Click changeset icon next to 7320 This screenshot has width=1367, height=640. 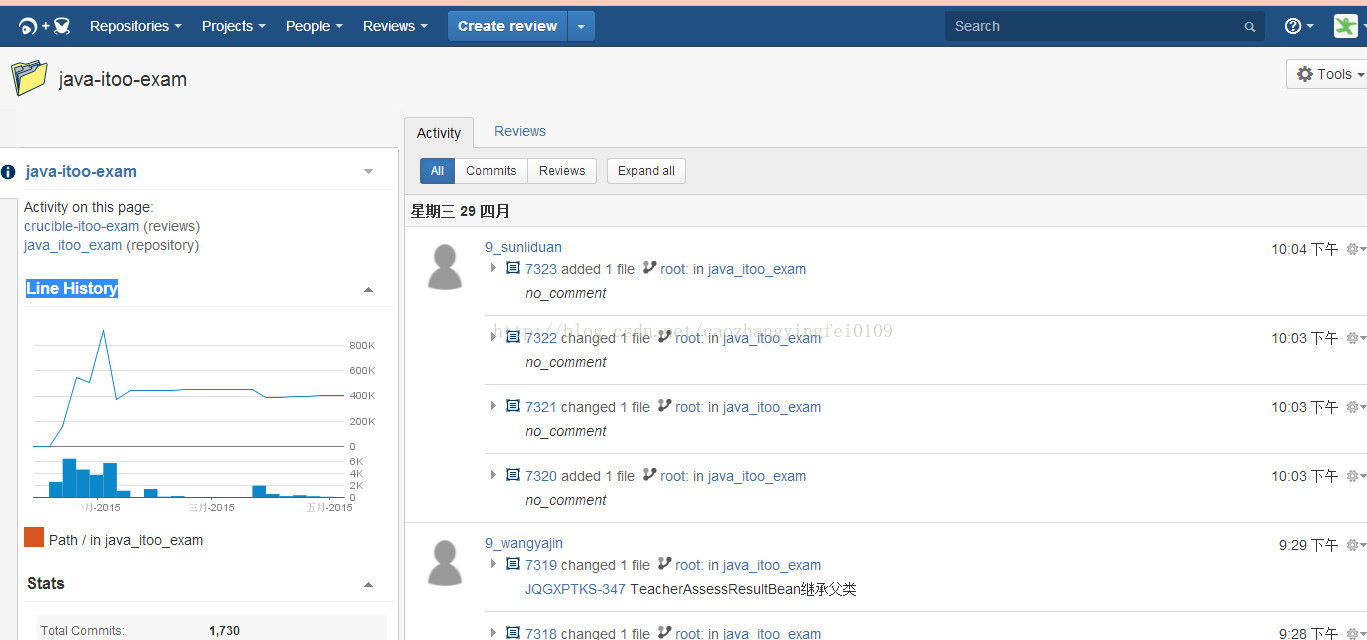[x=513, y=475]
